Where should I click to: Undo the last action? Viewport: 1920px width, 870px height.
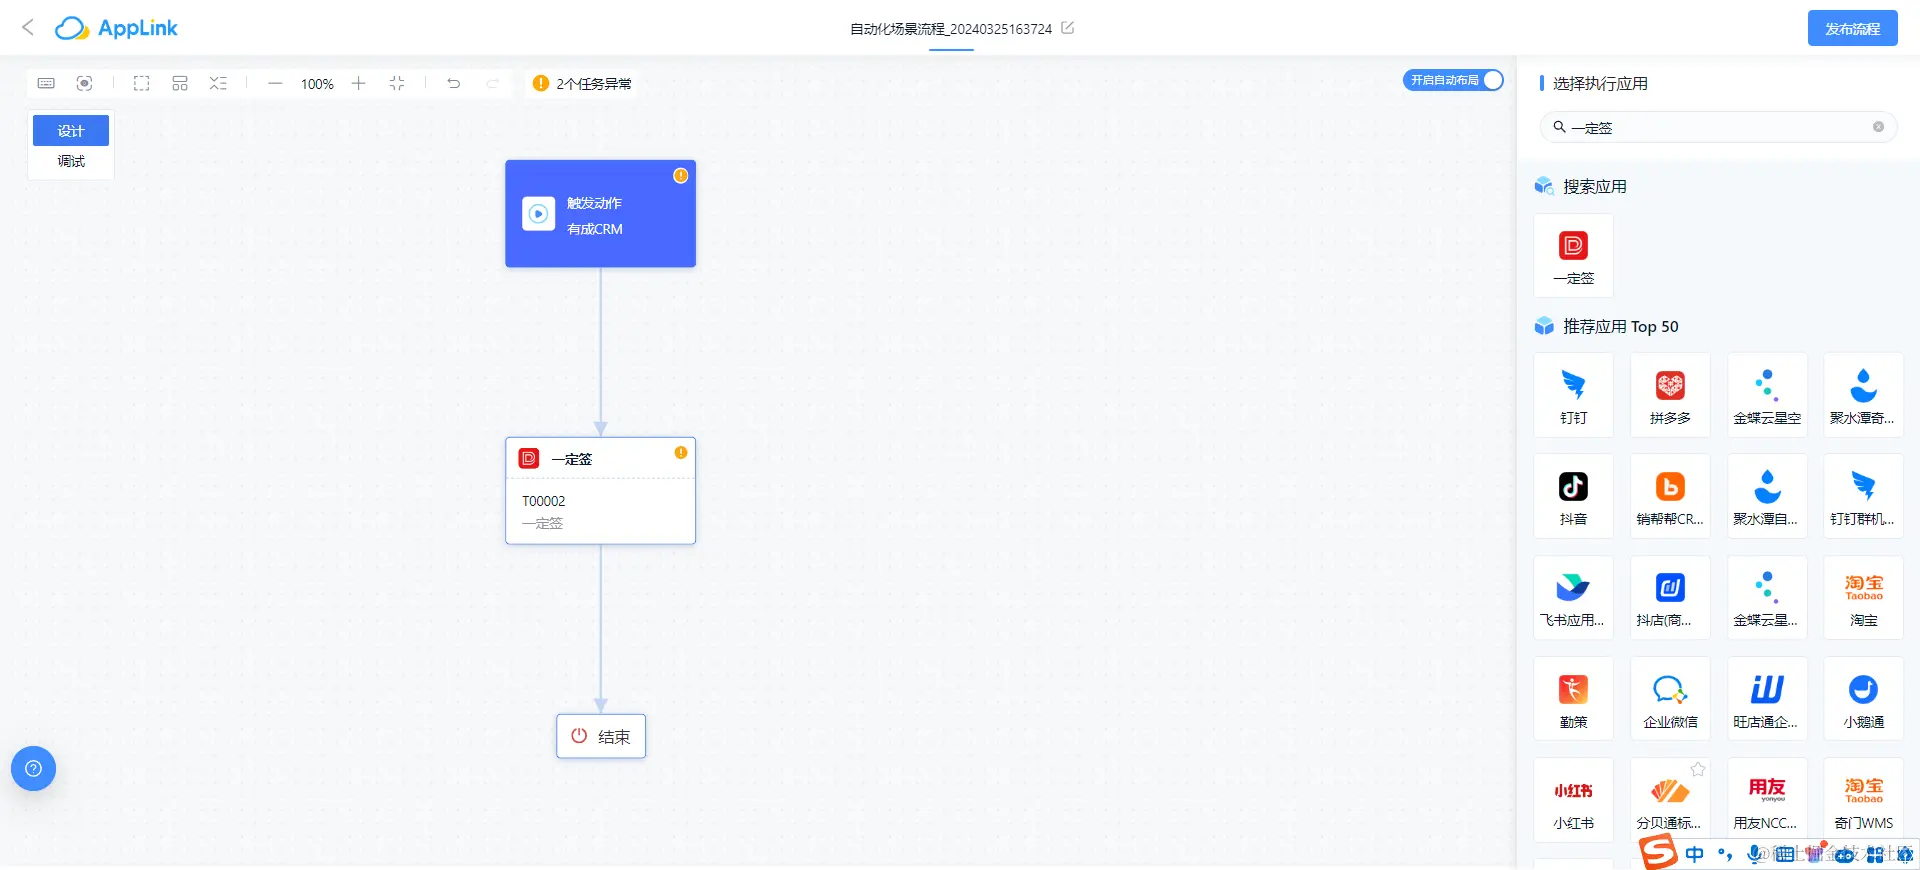coord(454,83)
